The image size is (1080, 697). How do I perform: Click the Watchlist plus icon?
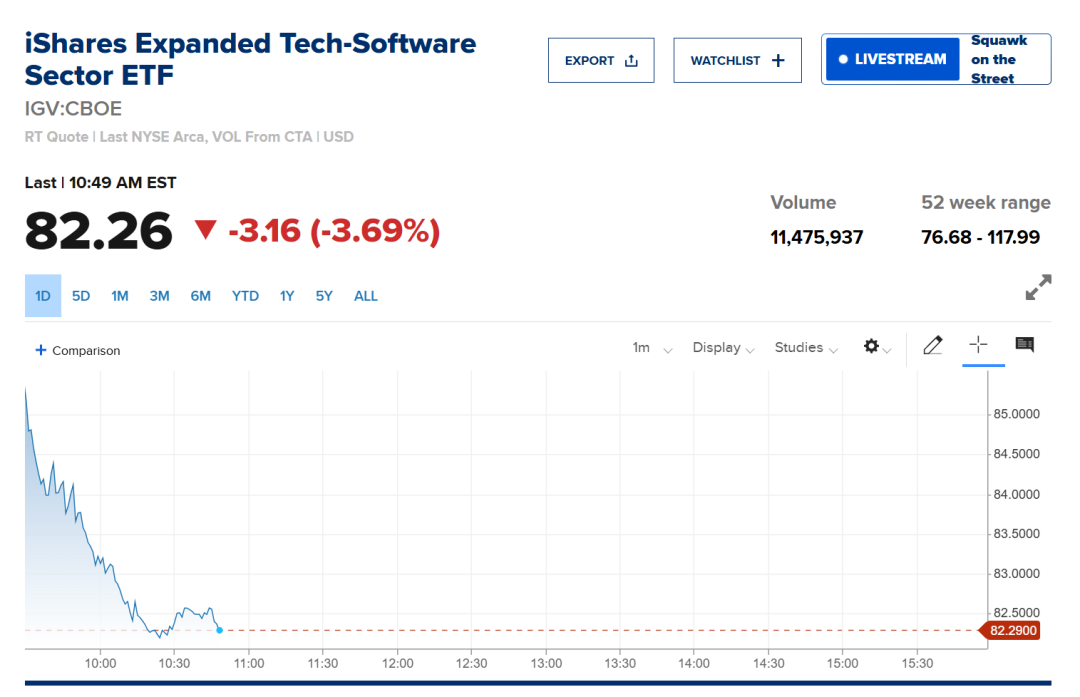click(778, 61)
